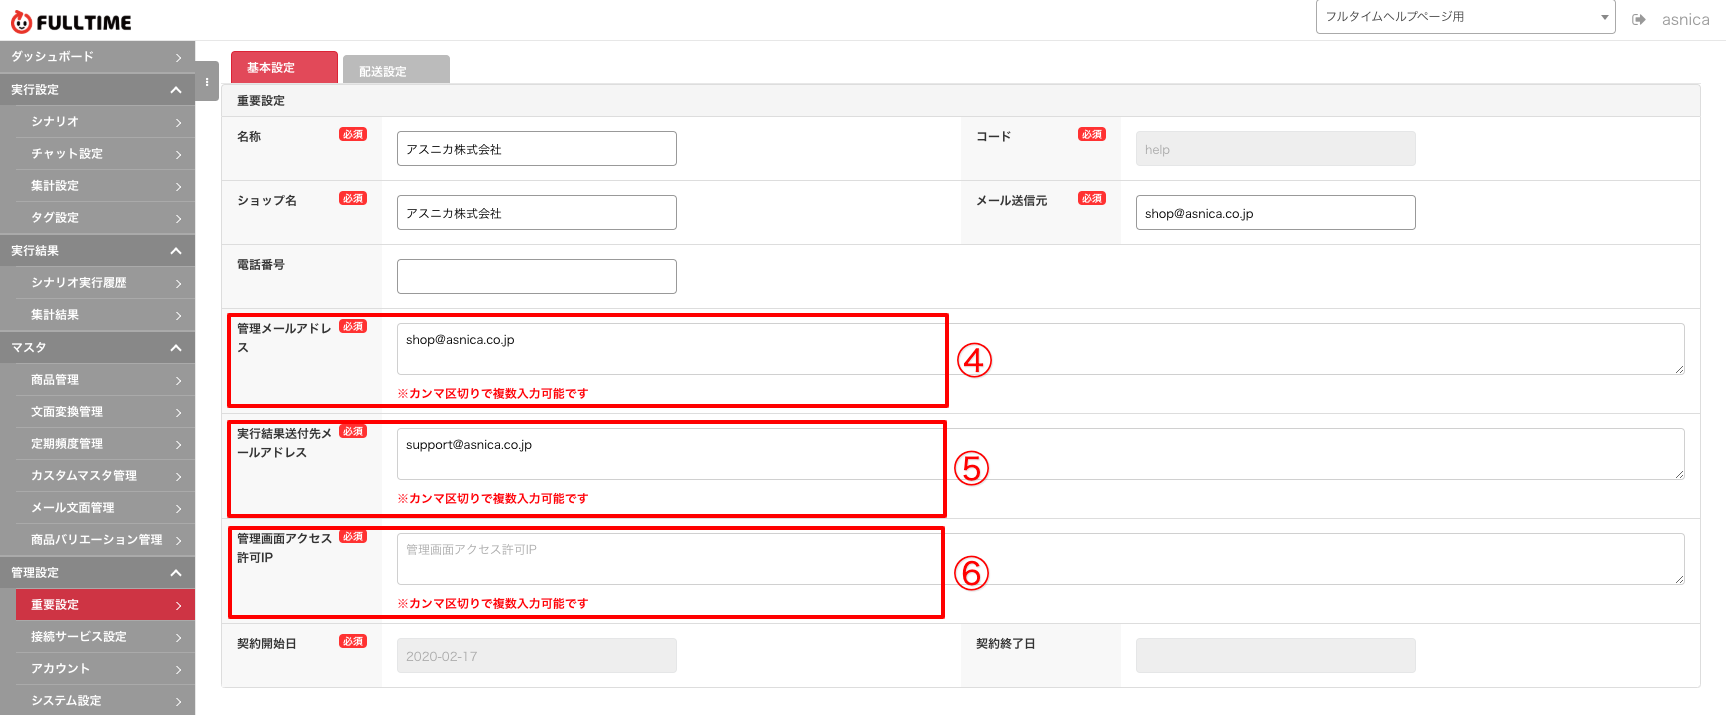Open the シナリオ menu item

(x=105, y=122)
